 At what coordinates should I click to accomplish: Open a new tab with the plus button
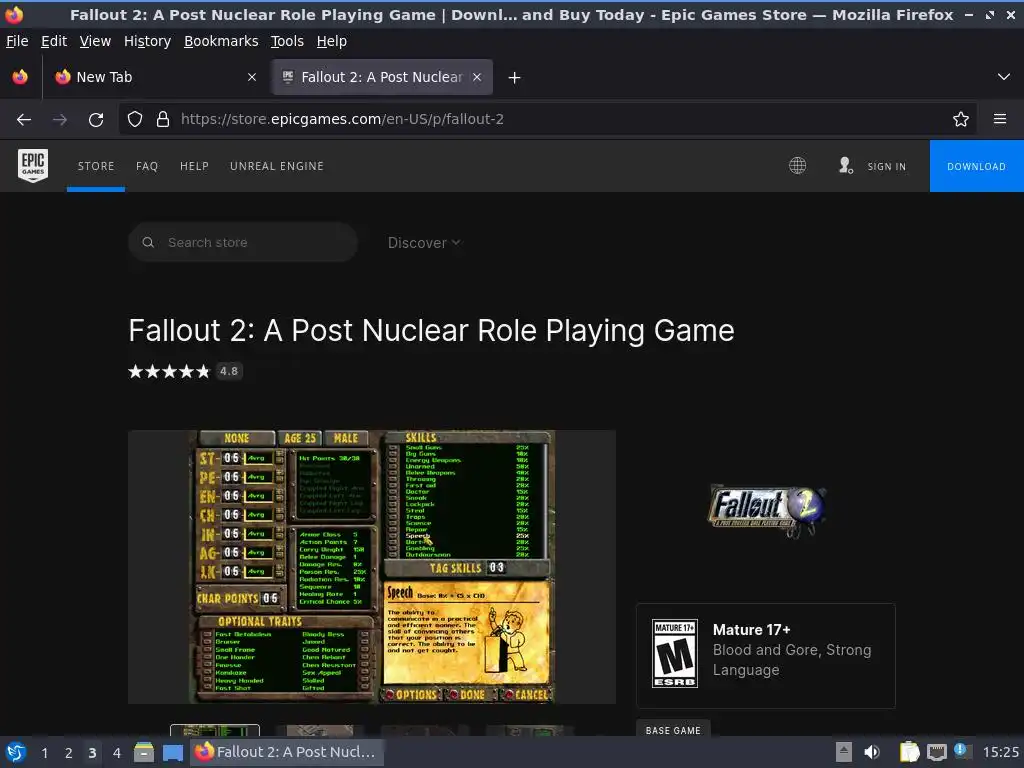[x=515, y=78]
